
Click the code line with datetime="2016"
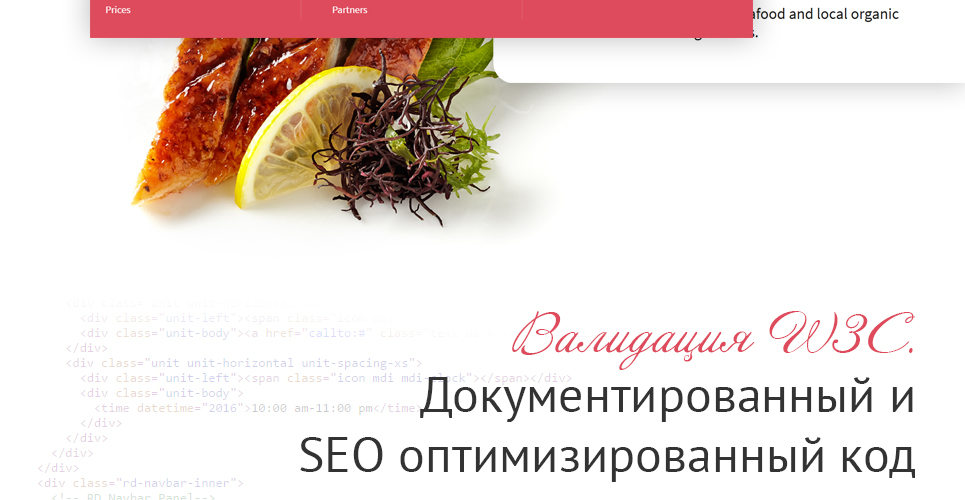256,408
